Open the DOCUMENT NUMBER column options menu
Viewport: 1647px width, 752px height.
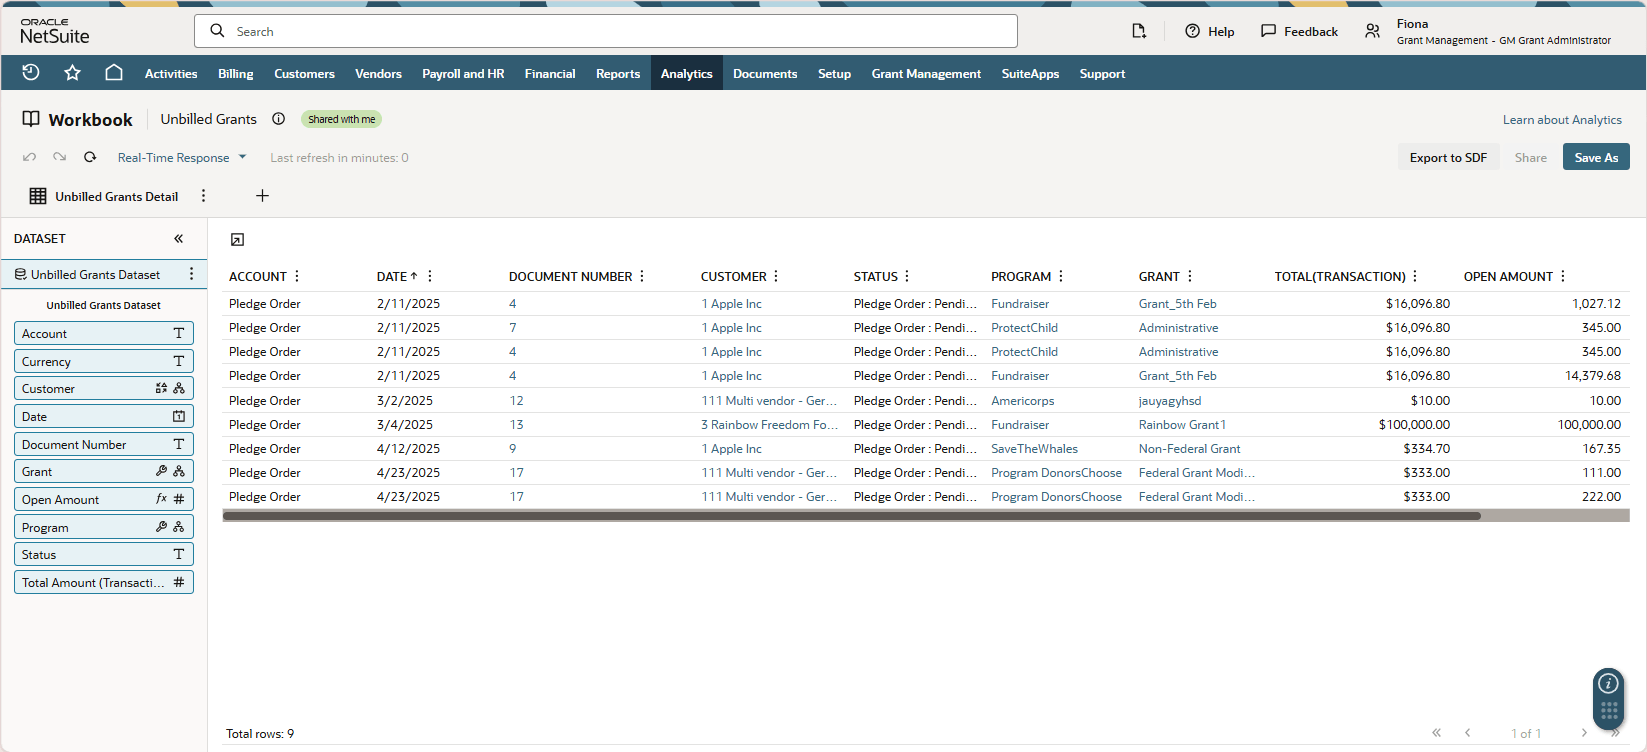pyautogui.click(x=642, y=276)
